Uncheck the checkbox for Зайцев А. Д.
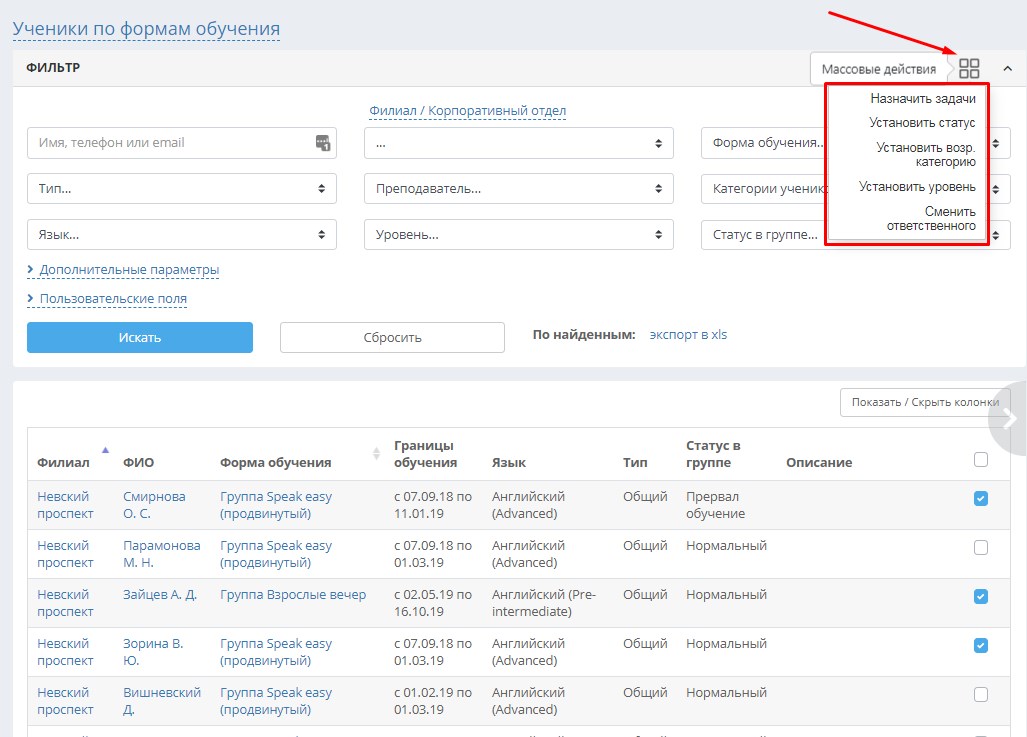Screen dimensions: 1027x737 (980, 597)
